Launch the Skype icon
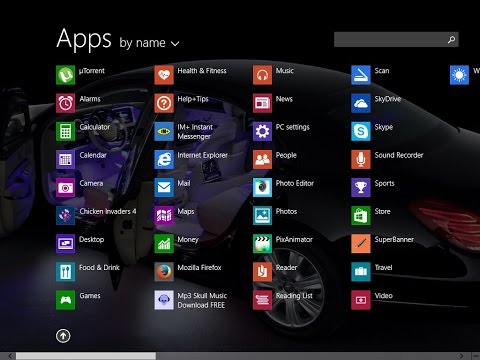This screenshot has width=480, height=360. pyautogui.click(x=361, y=131)
